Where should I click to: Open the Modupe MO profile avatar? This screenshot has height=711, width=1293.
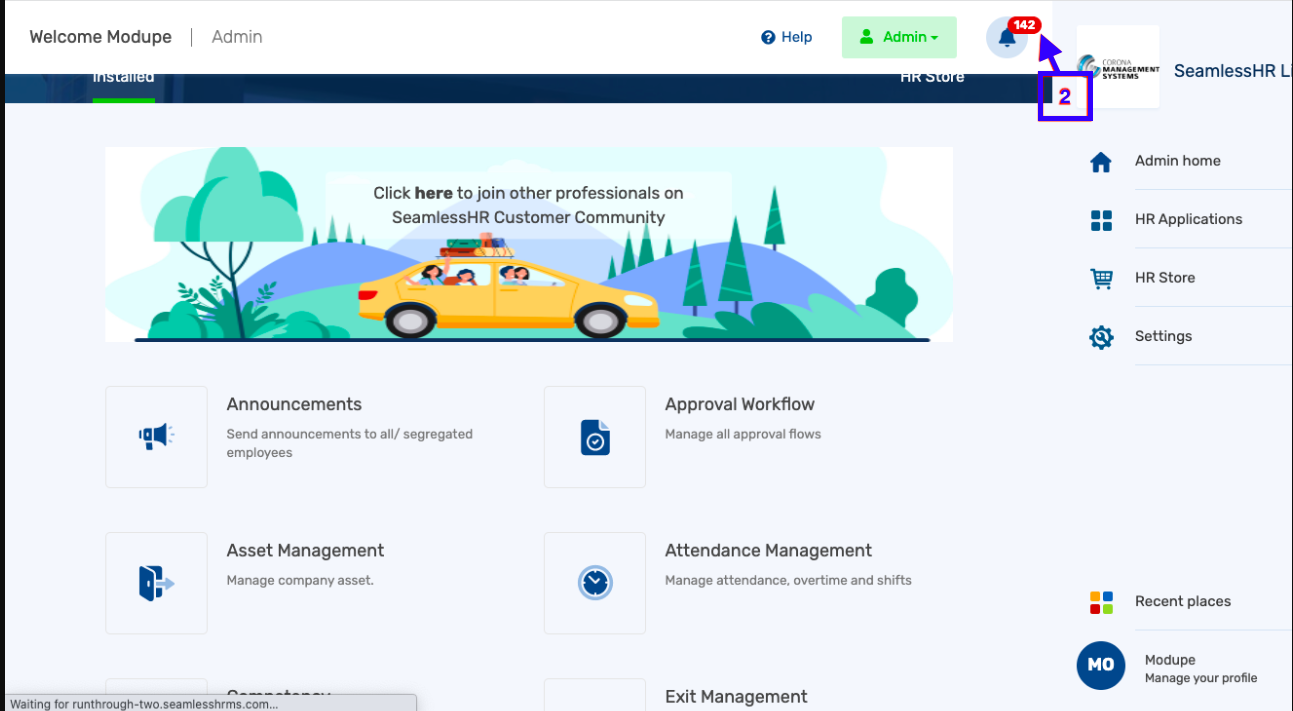point(1101,665)
